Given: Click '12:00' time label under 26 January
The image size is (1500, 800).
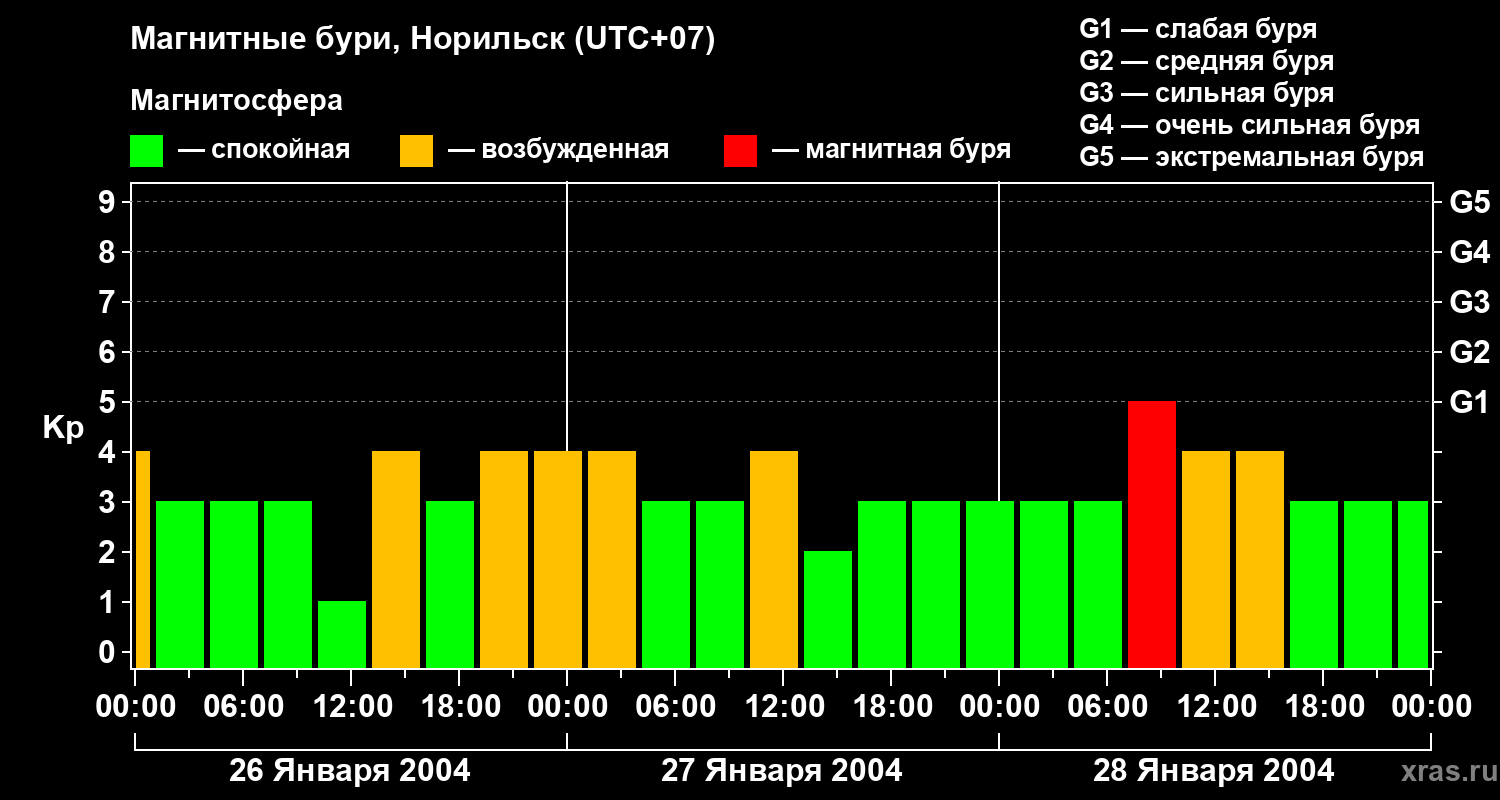Looking at the screenshot, I should 351,706.
